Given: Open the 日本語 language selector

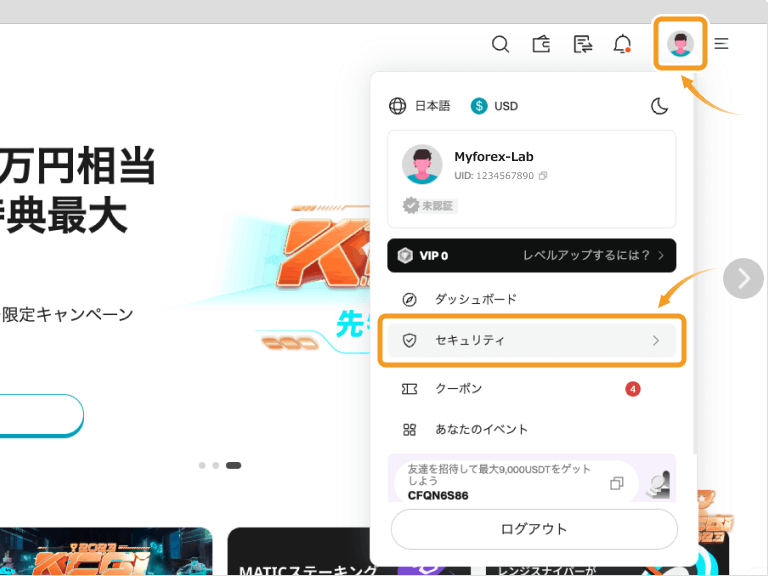Looking at the screenshot, I should [420, 106].
